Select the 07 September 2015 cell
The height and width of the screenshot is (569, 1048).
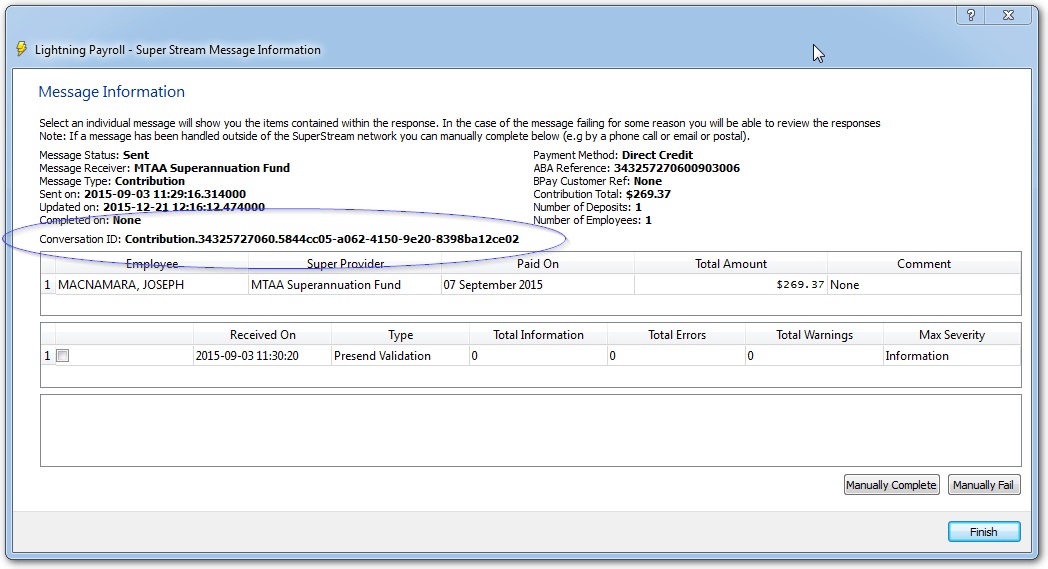click(x=537, y=284)
